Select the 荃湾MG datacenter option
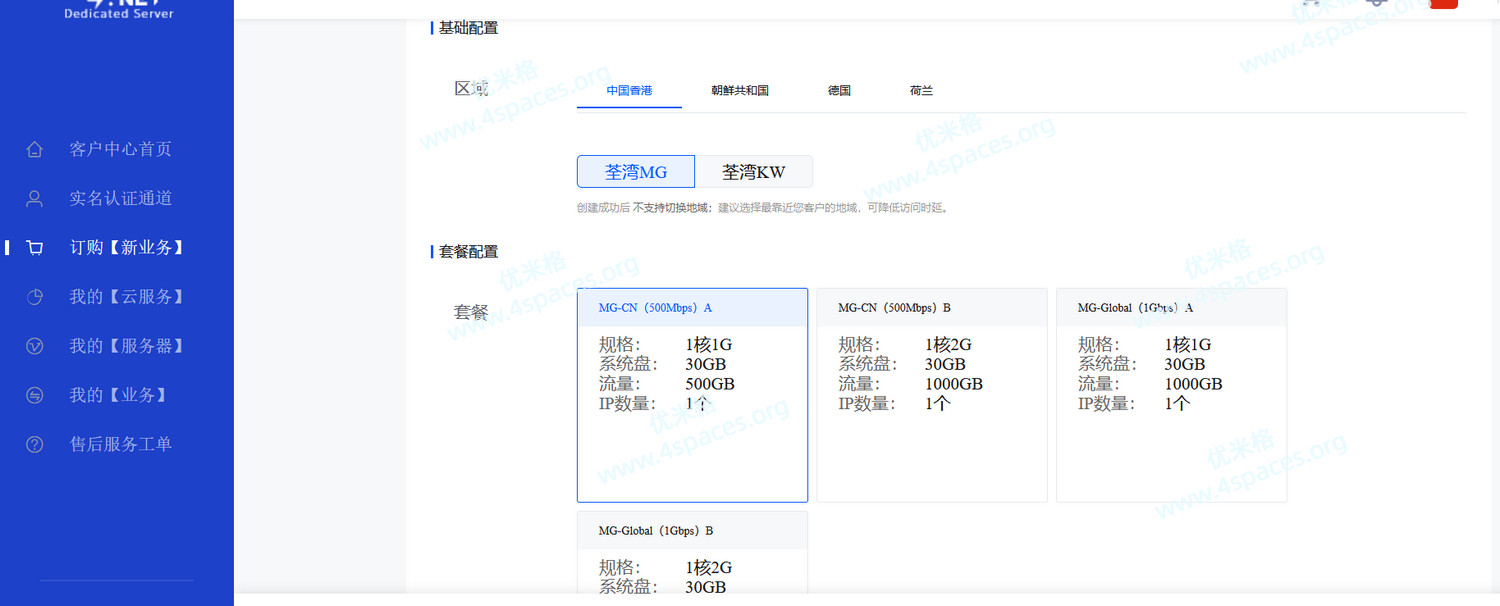1500x606 pixels. (x=635, y=172)
